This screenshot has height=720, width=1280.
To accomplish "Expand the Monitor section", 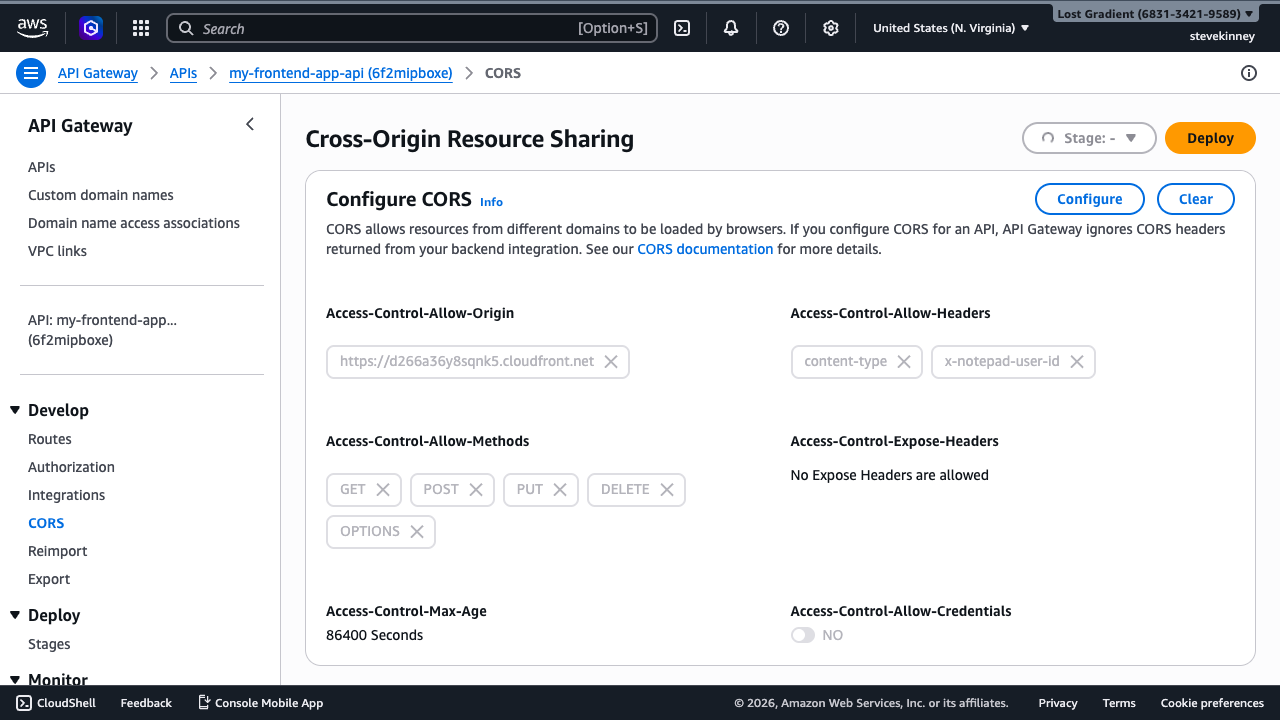I will [15, 680].
